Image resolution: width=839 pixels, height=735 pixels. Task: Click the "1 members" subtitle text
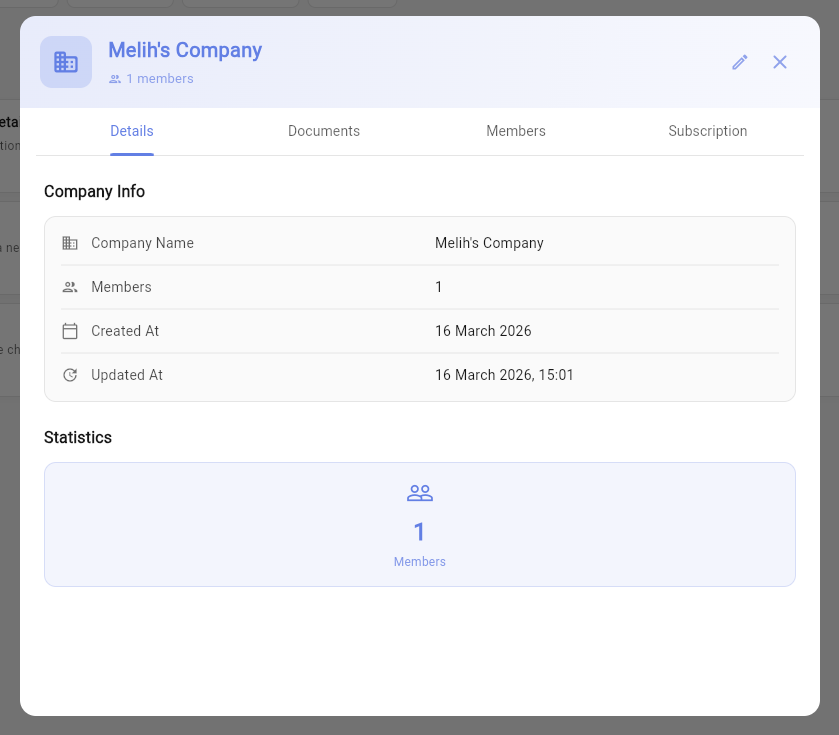tap(160, 79)
